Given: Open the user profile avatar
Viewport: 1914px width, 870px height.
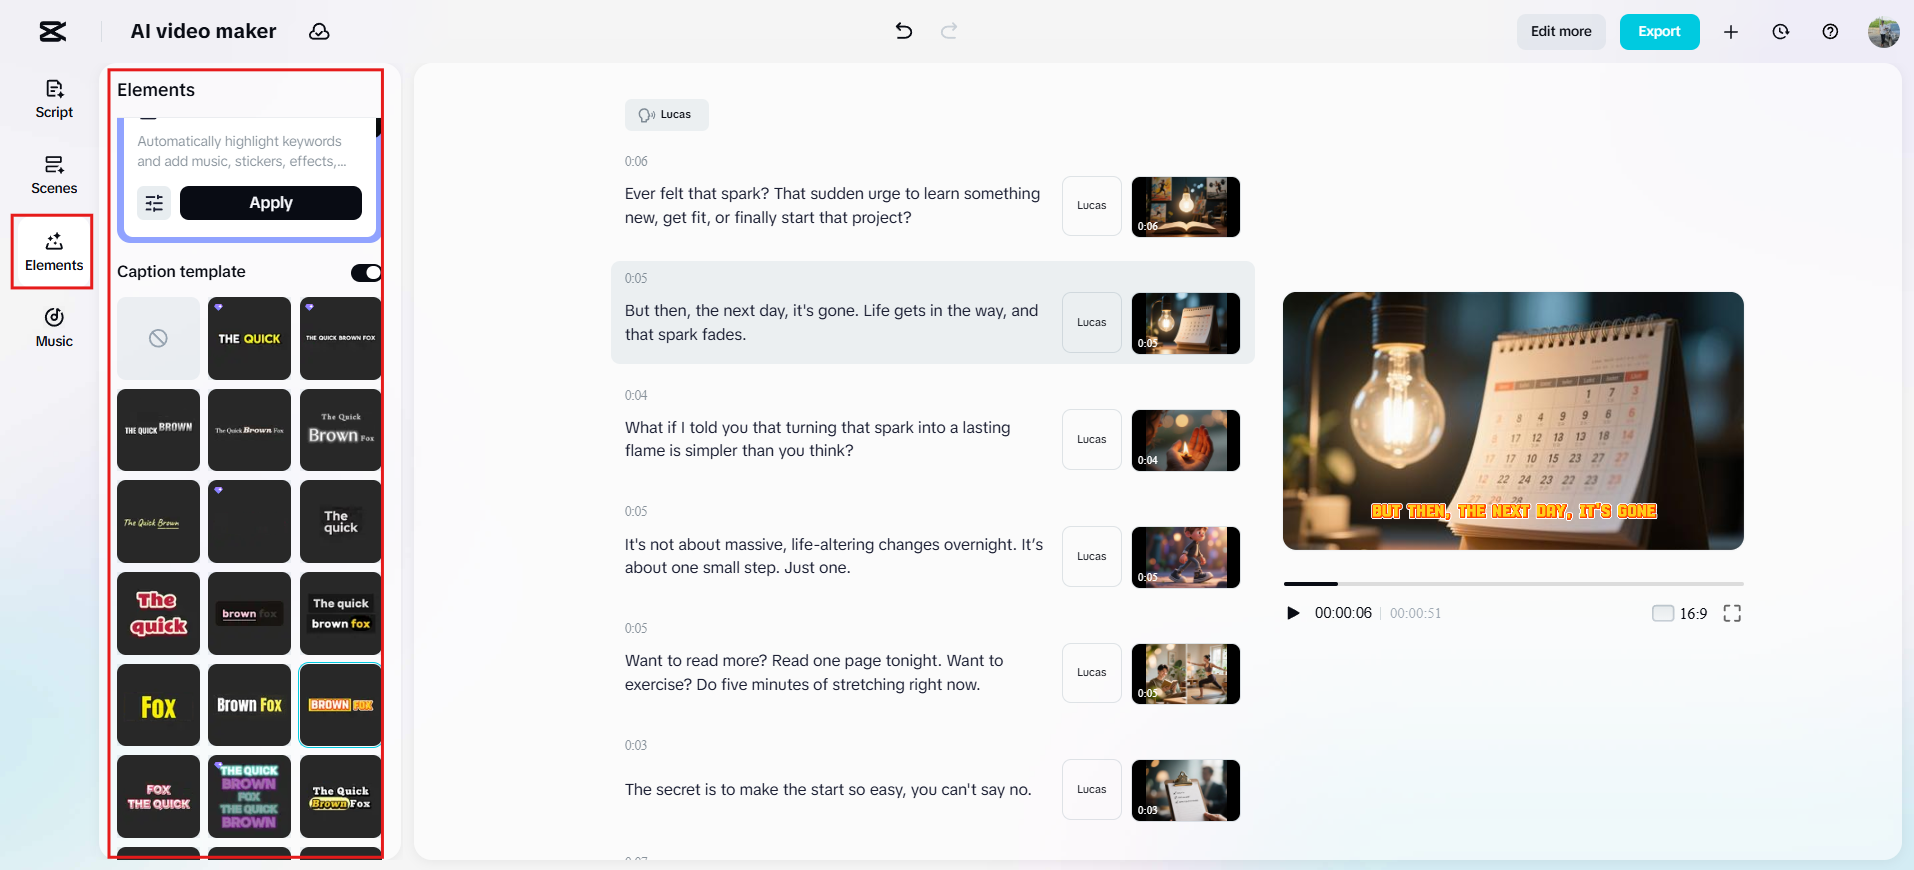Looking at the screenshot, I should (x=1884, y=32).
